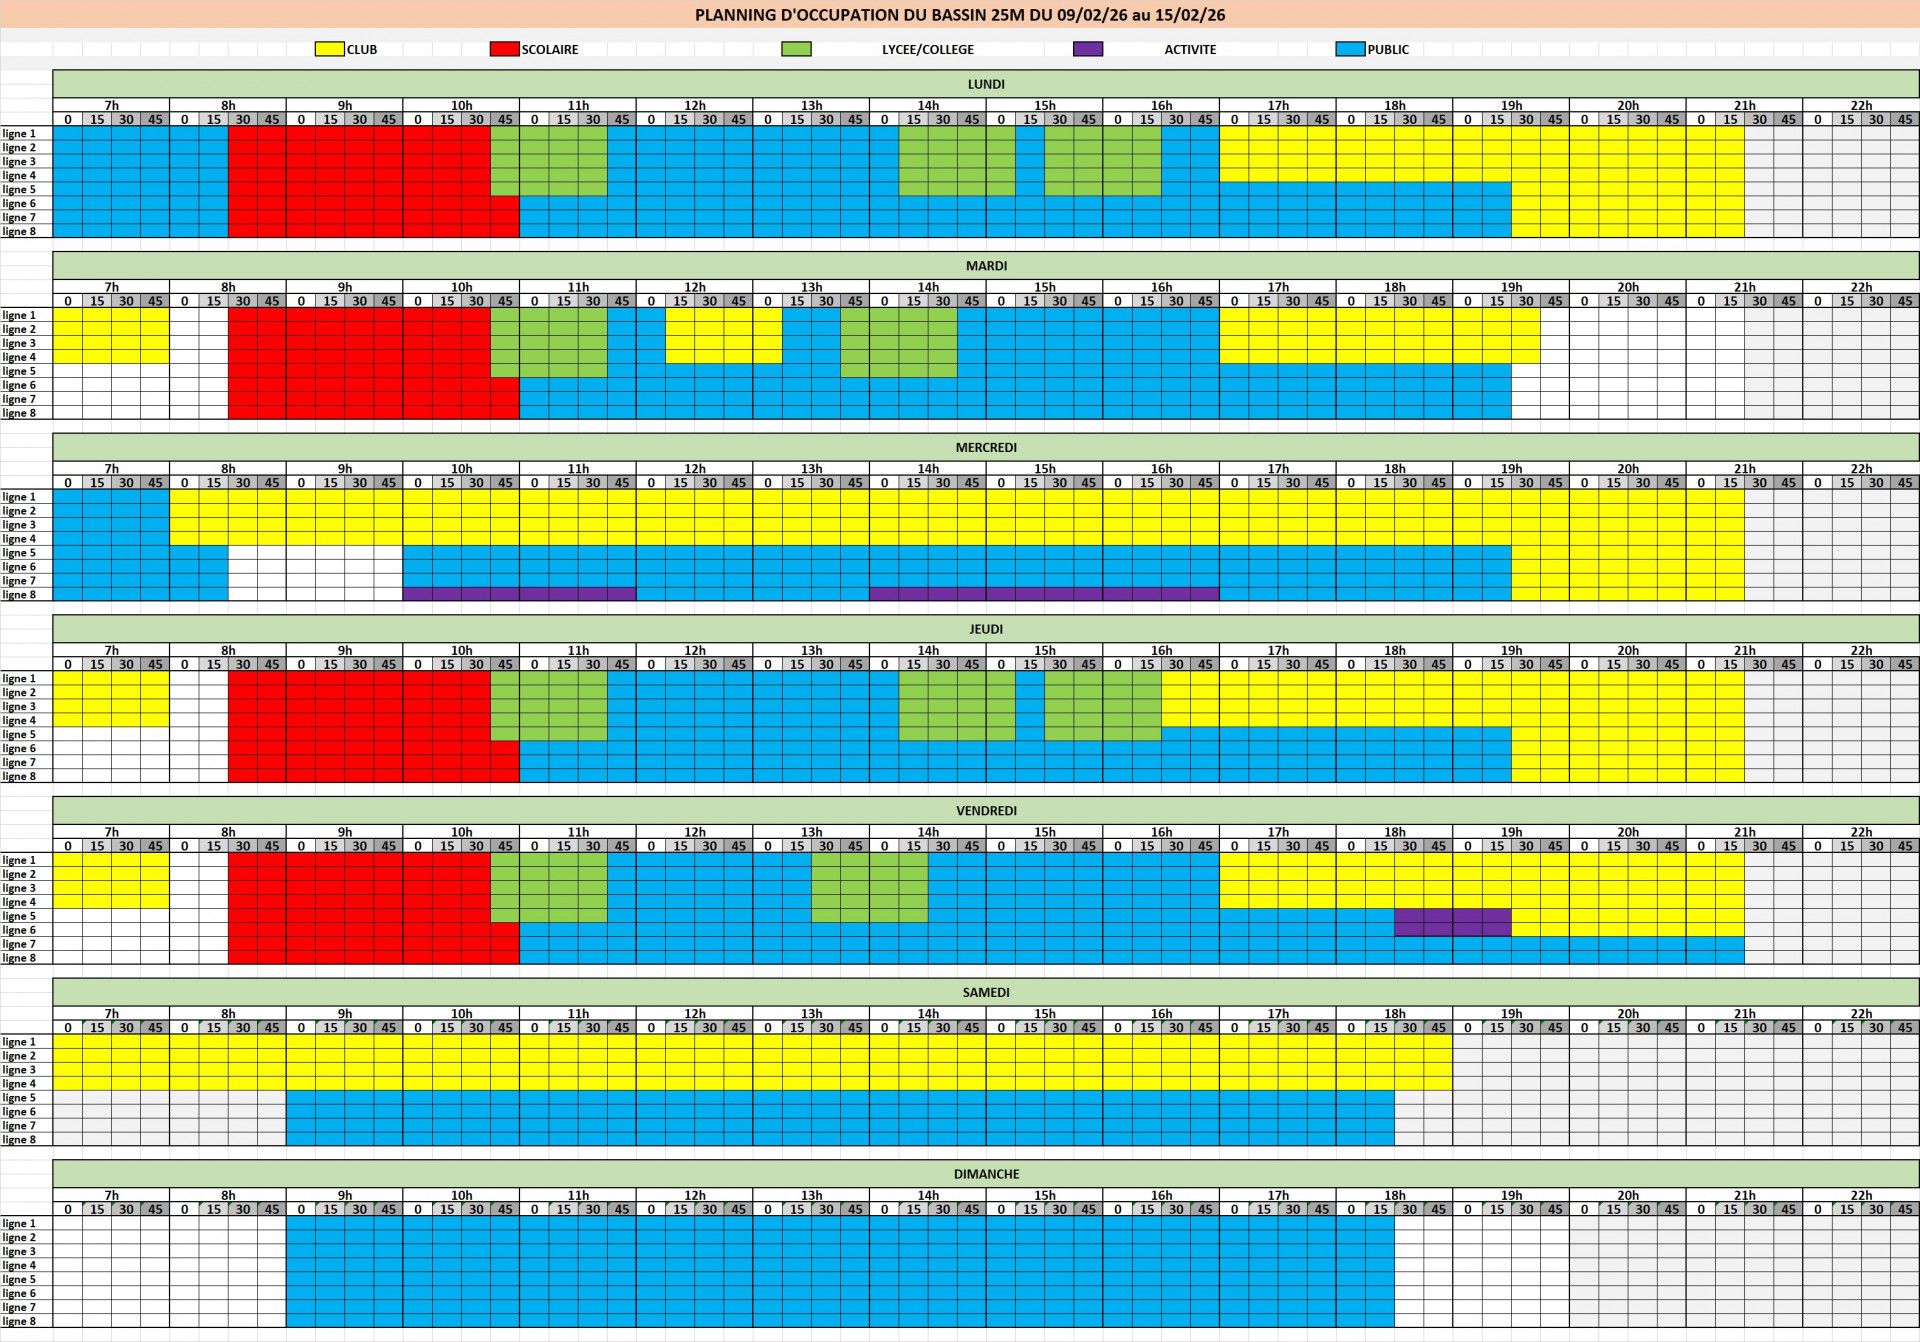This screenshot has height=1342, width=1920.
Task: Click the 22h hour header under JEUDI
Action: pyautogui.click(x=1860, y=651)
